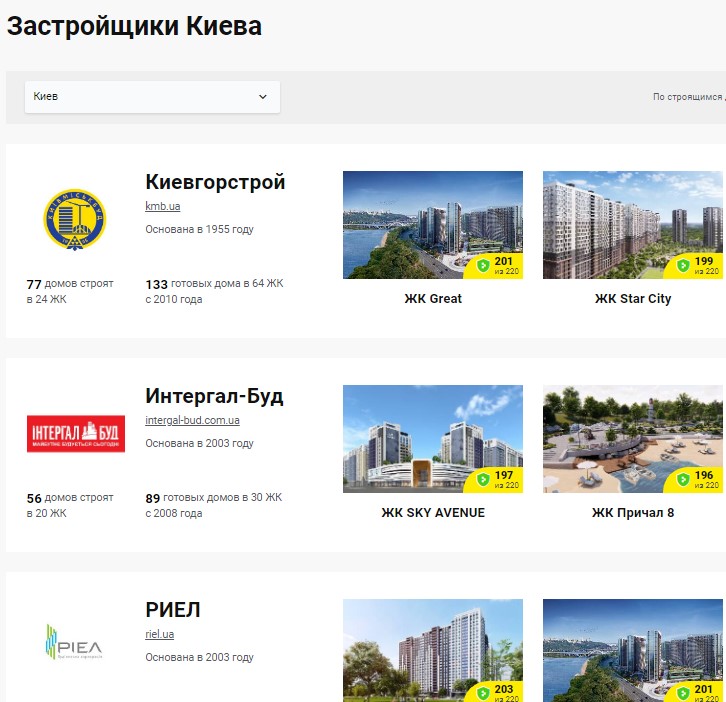Open the kmb.ua website link

click(x=162, y=206)
